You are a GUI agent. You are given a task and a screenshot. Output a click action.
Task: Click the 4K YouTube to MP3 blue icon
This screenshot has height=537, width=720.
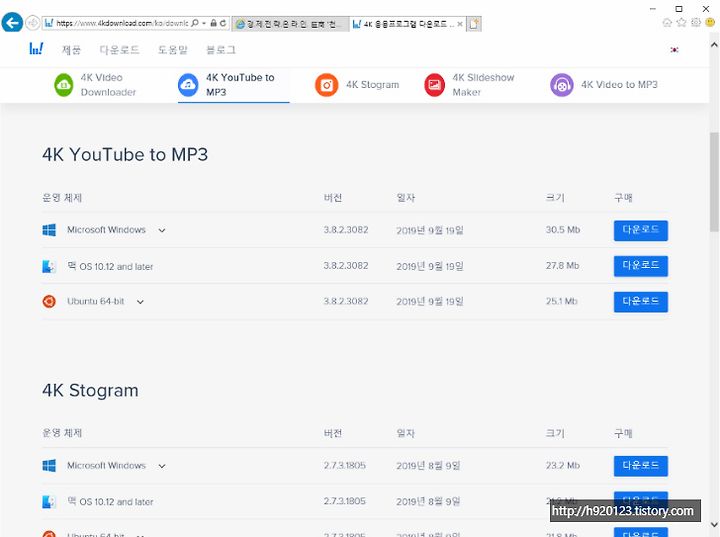[x=188, y=85]
